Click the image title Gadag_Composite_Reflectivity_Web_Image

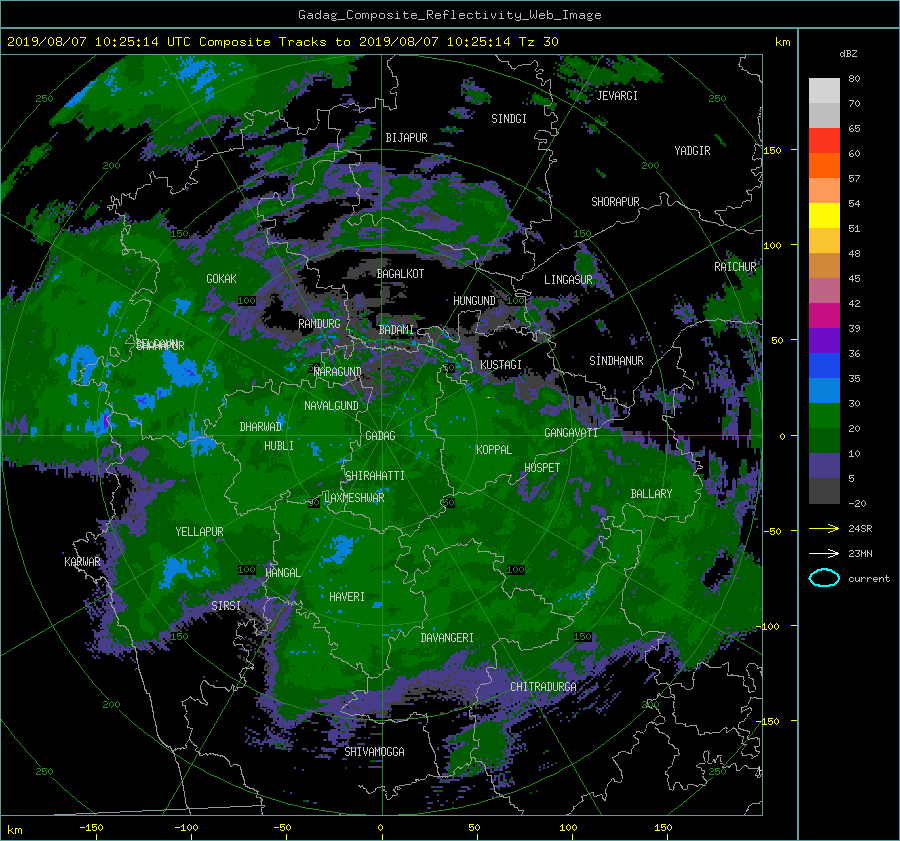point(449,15)
